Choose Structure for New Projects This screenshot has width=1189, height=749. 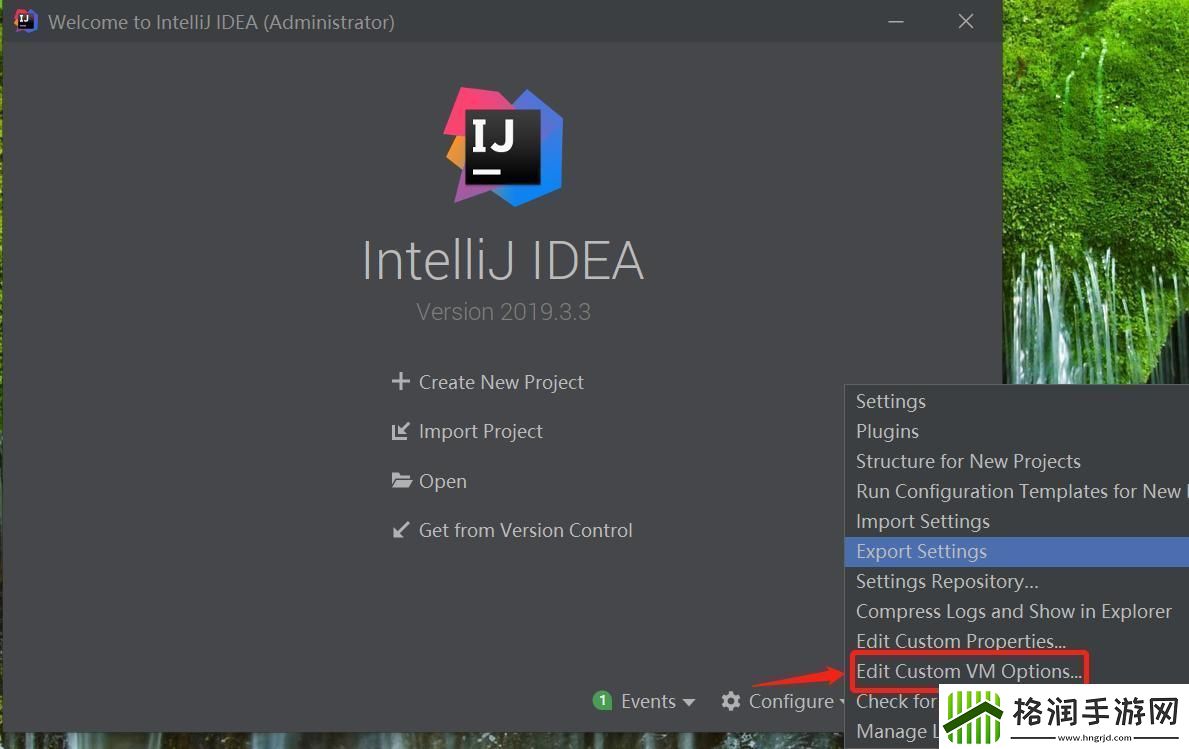[x=967, y=461]
